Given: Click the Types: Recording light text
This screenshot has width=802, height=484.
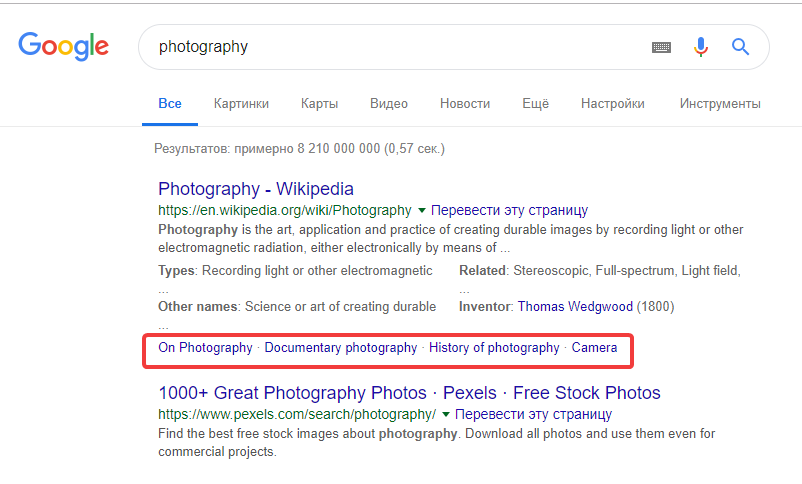Looking at the screenshot, I should (295, 271).
